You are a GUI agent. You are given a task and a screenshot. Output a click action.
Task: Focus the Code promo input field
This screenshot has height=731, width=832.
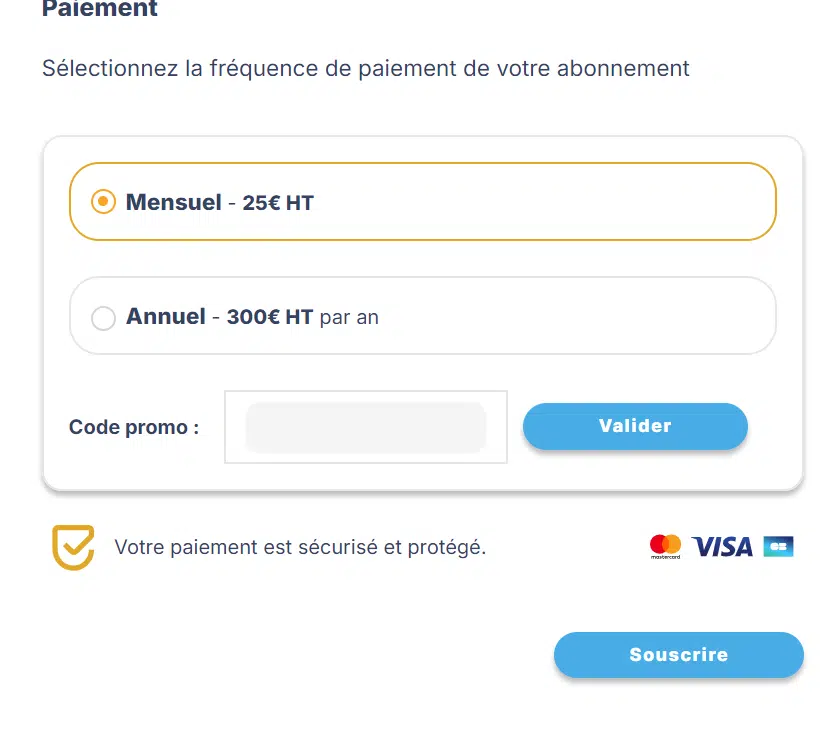tap(366, 427)
